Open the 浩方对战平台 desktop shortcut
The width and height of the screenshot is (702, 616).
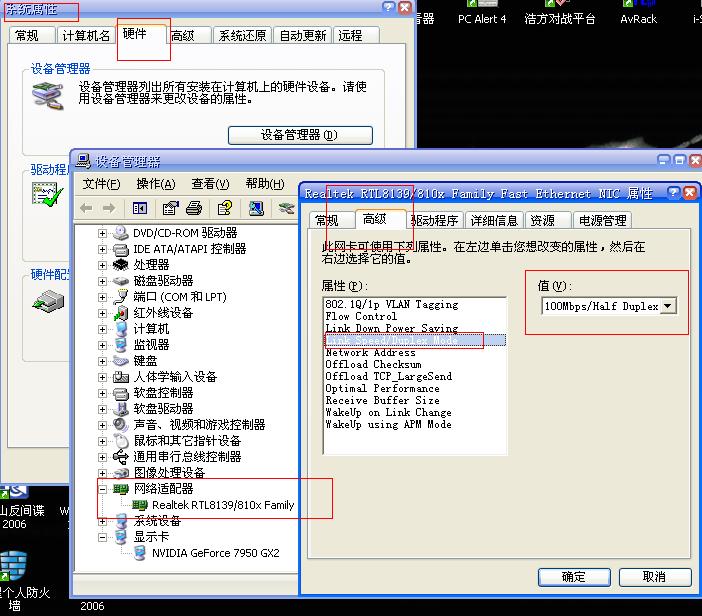560,13
